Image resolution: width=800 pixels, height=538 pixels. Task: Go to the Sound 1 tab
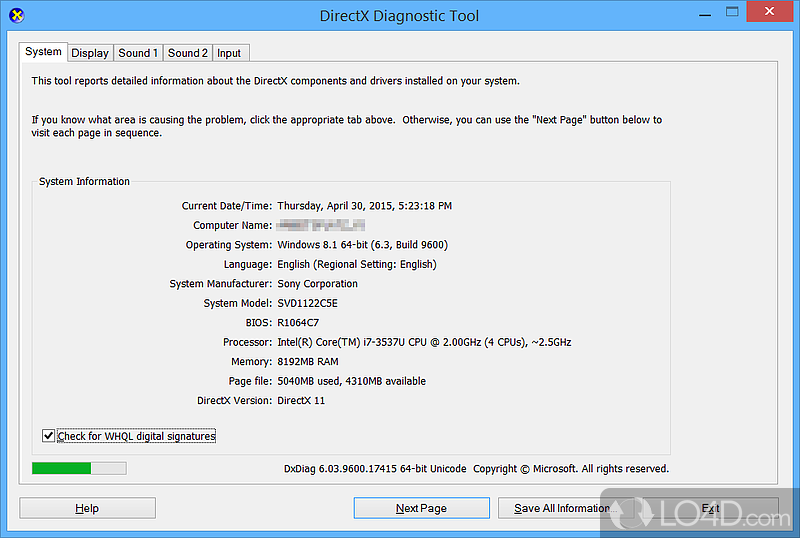point(138,53)
